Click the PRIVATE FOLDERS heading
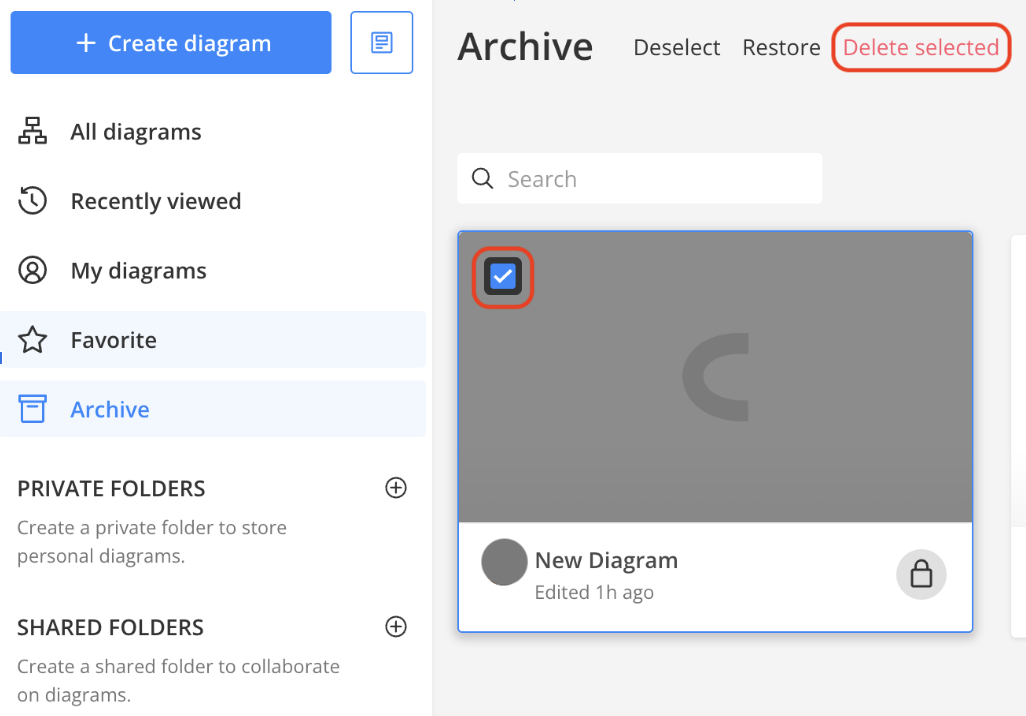This screenshot has width=1026, height=716. [111, 488]
